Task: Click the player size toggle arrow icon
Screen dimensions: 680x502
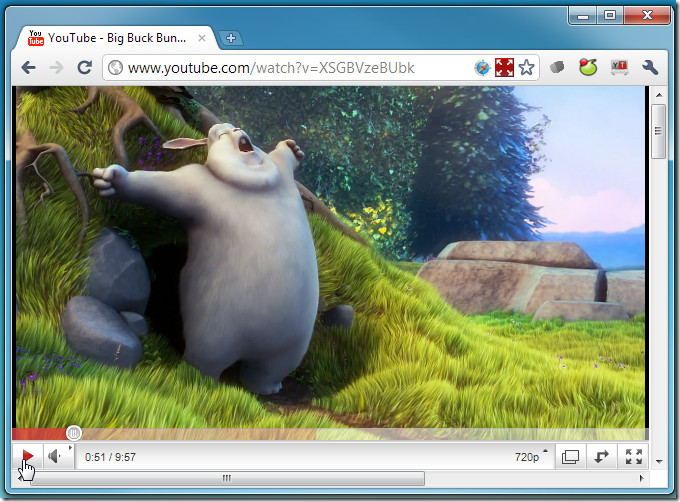Action: (x=602, y=456)
